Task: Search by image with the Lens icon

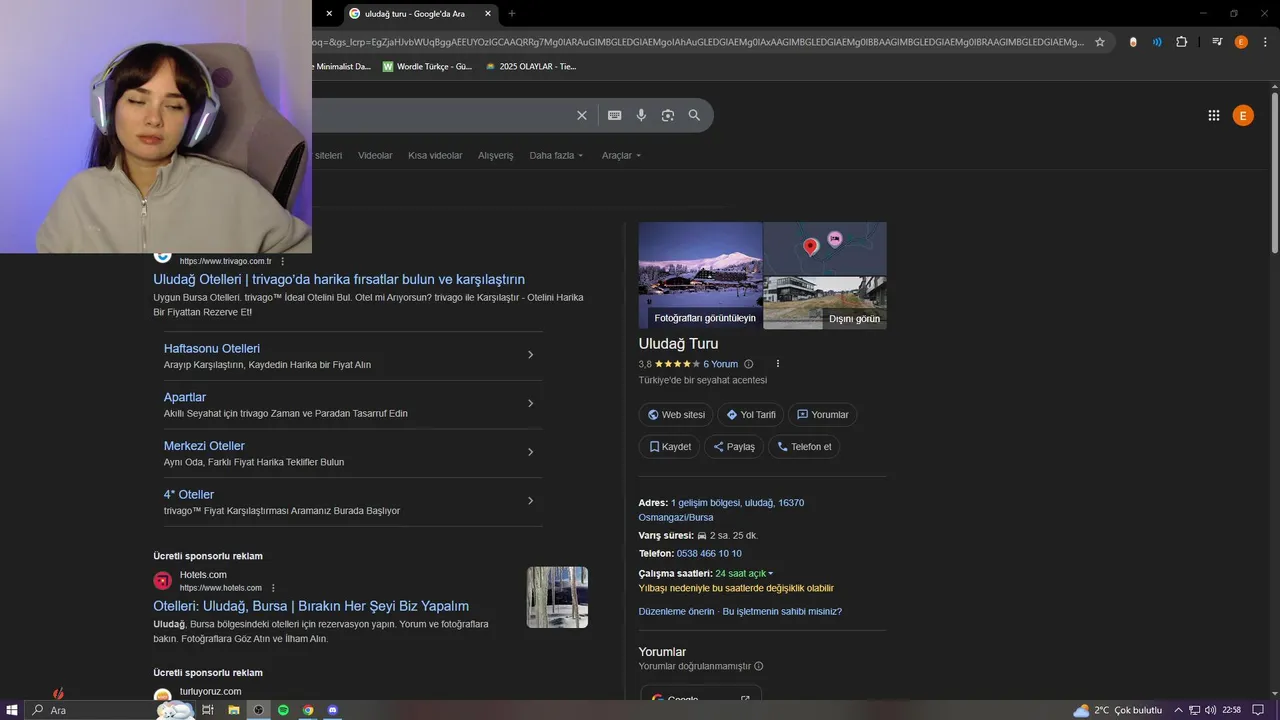Action: (668, 115)
